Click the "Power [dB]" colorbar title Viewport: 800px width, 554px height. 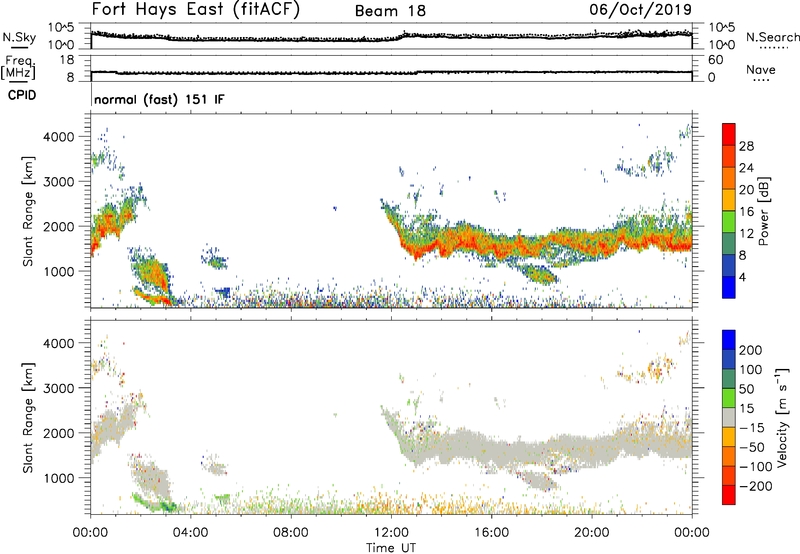tap(763, 211)
